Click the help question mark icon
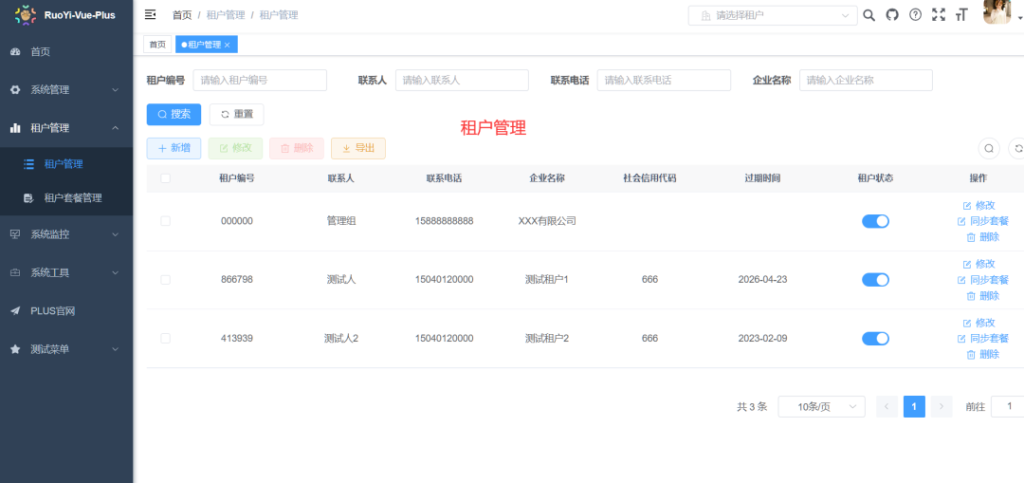Screen dimensions: 1024x483 pos(915,15)
